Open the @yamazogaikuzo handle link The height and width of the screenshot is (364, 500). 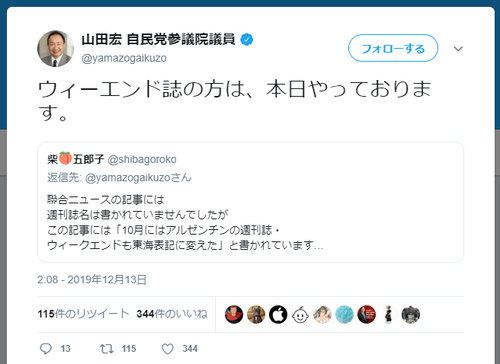coord(124,58)
